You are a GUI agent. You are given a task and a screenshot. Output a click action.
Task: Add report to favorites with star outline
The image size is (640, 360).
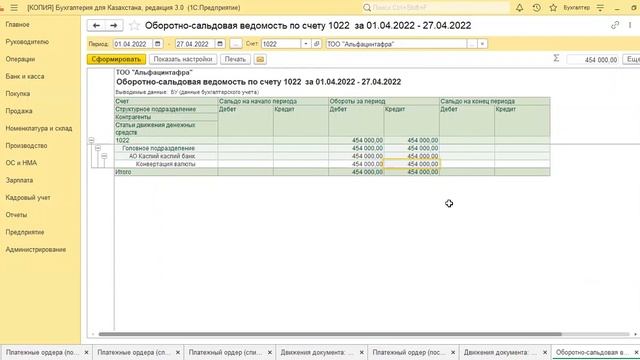pos(134,26)
